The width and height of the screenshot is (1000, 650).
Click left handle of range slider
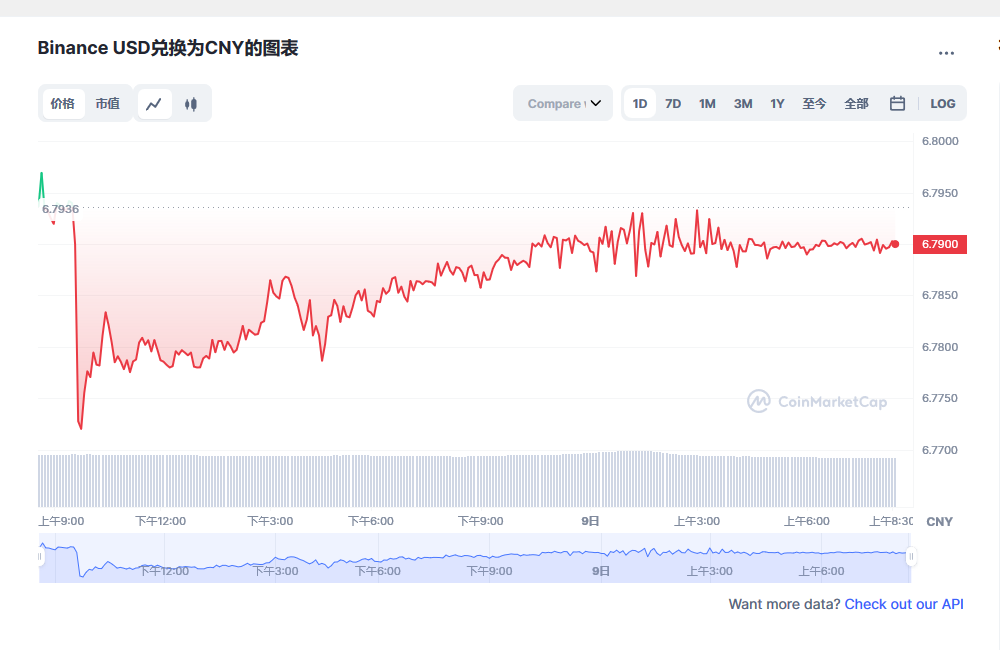pos(41,556)
